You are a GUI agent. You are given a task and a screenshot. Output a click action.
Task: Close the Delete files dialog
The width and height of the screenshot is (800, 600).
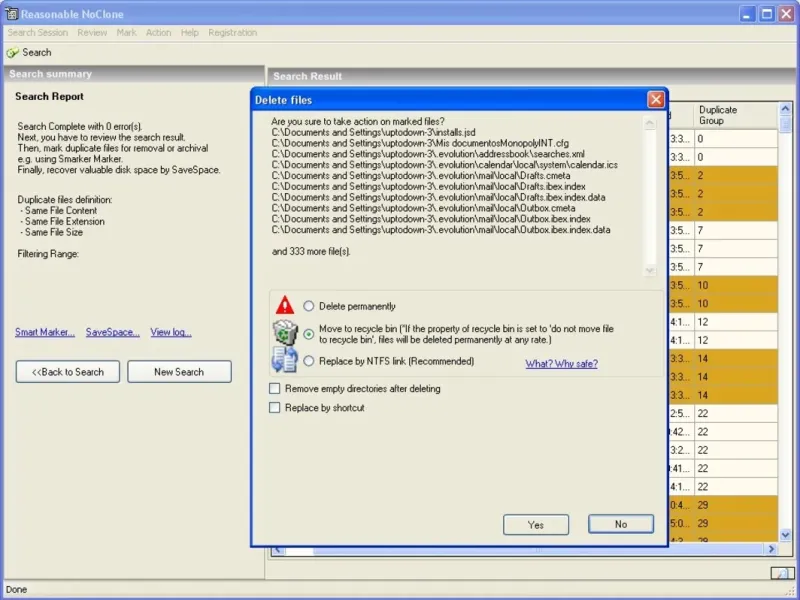pos(656,99)
